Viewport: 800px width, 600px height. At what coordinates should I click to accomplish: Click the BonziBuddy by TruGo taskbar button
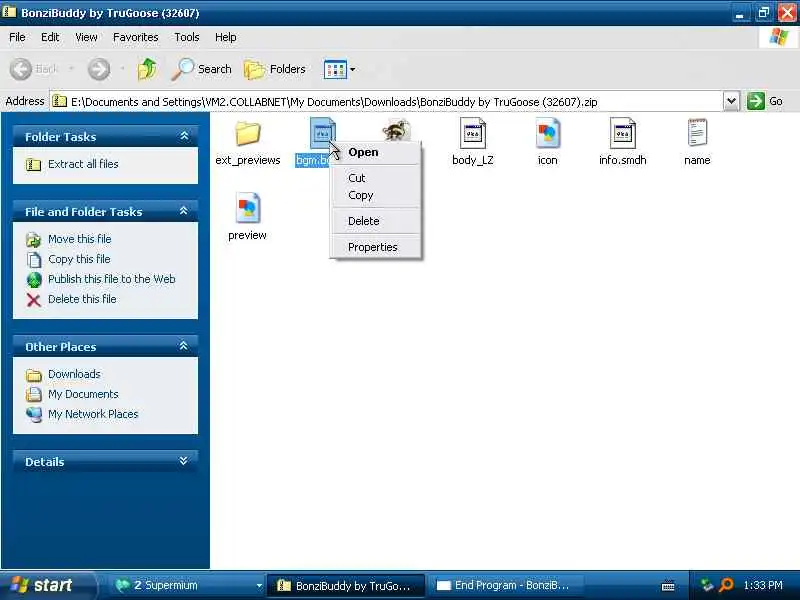point(346,585)
